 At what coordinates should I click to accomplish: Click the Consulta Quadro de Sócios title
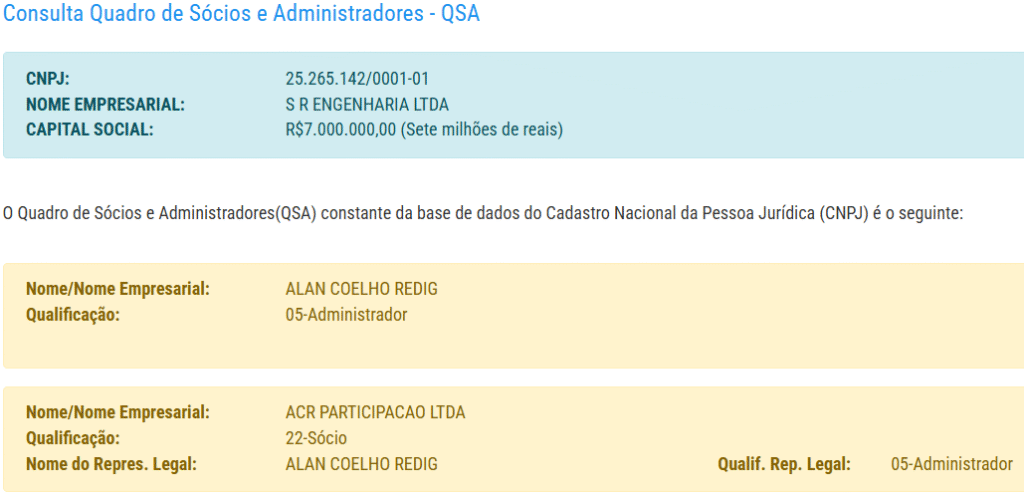click(242, 17)
